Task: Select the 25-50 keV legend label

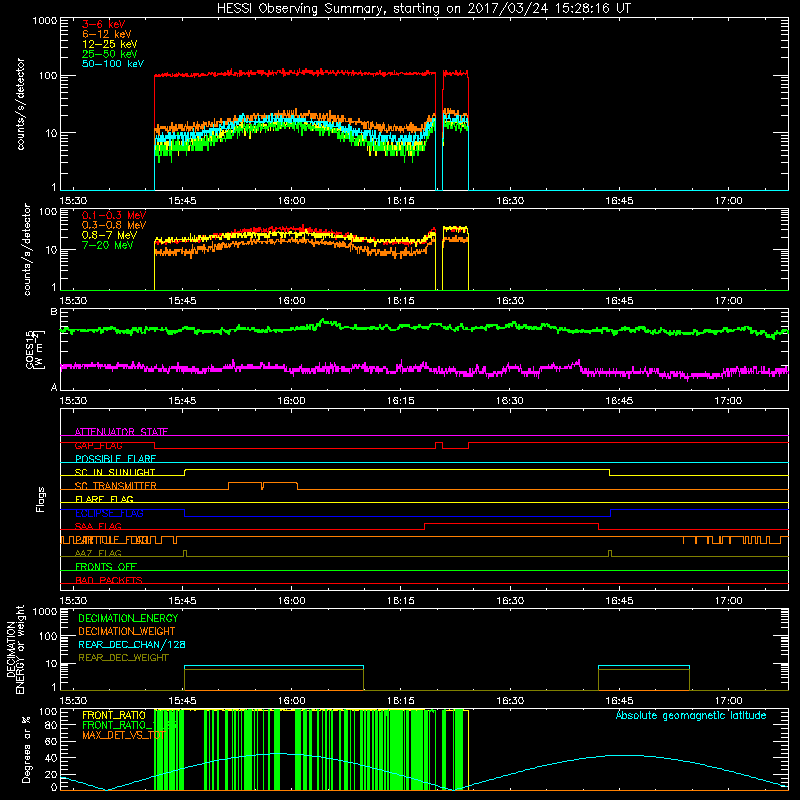Action: (x=110, y=54)
